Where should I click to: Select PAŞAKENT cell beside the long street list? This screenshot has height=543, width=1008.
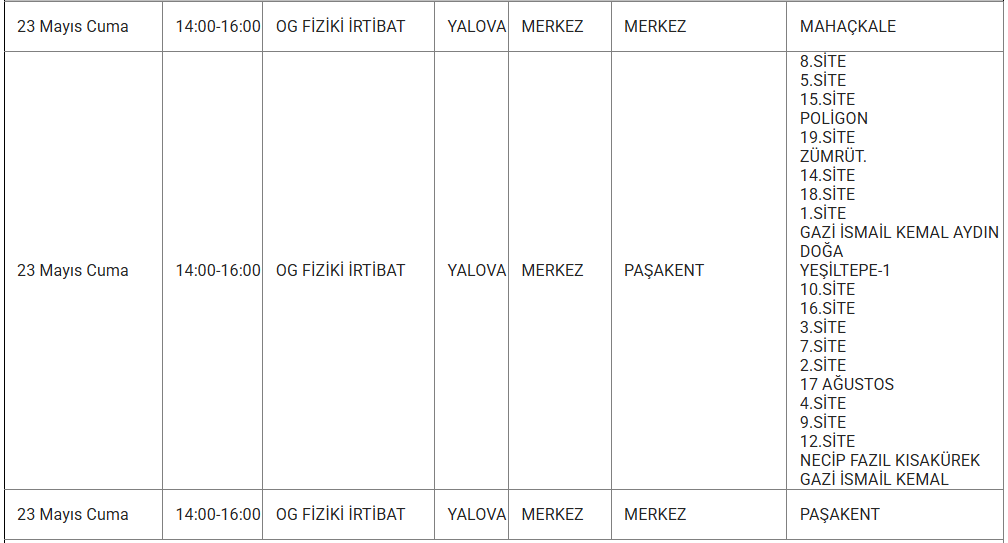664,270
